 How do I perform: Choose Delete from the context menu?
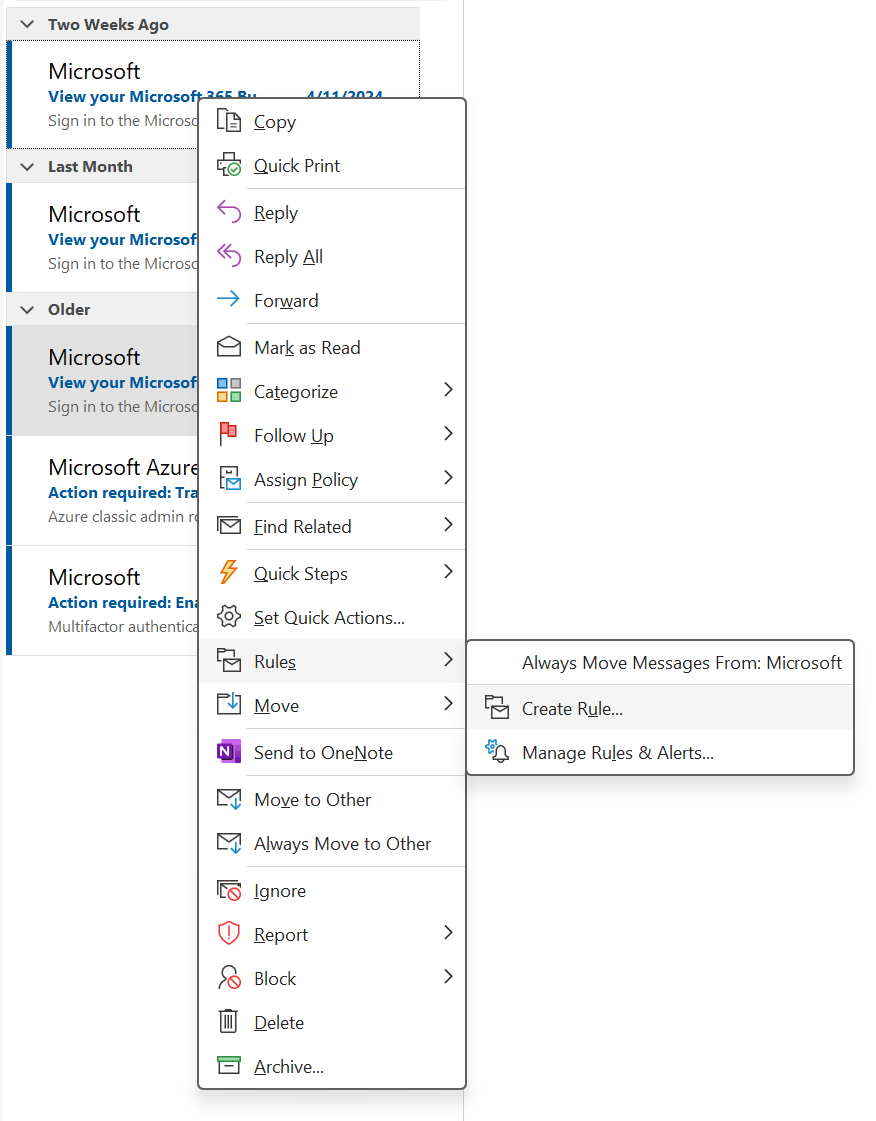point(332,1022)
